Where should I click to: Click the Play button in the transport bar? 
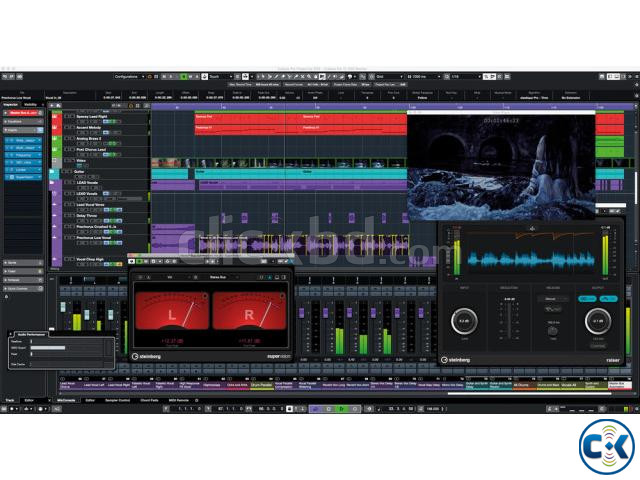point(342,409)
